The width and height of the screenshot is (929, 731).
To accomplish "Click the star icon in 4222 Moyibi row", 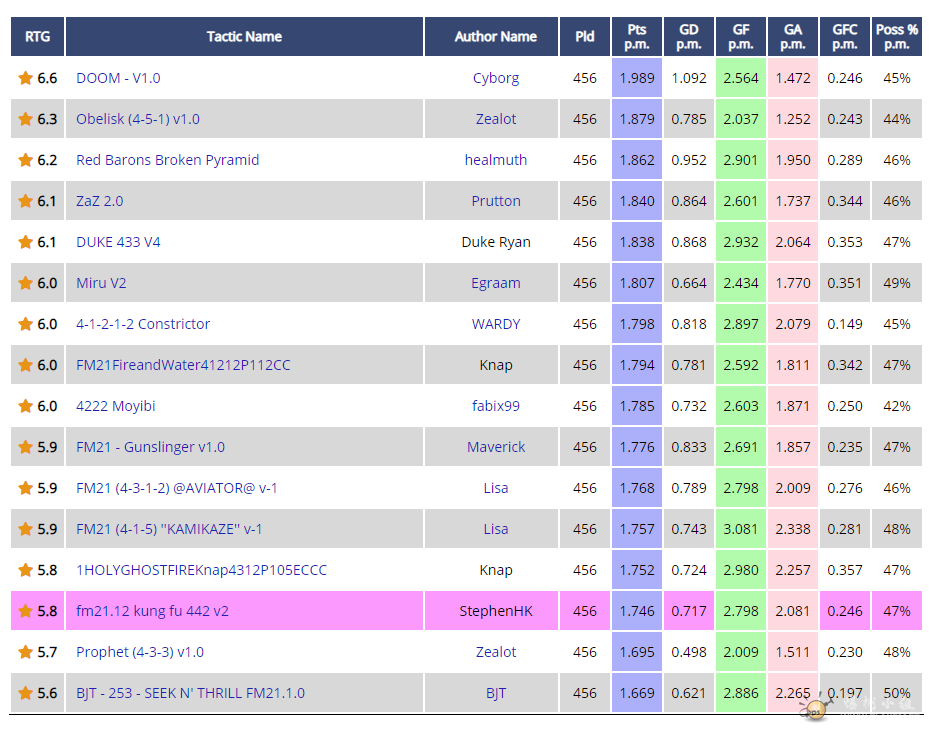I will [x=25, y=406].
